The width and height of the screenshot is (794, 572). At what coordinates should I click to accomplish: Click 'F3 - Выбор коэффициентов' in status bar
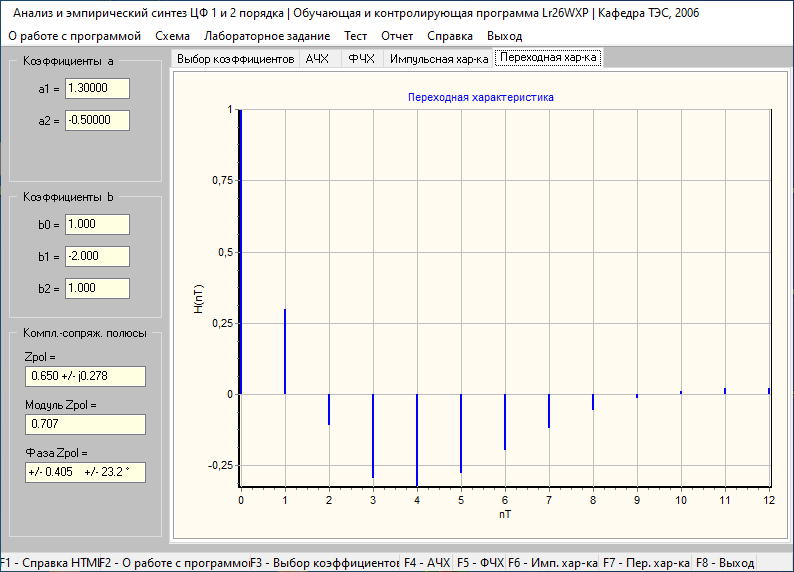(325, 563)
